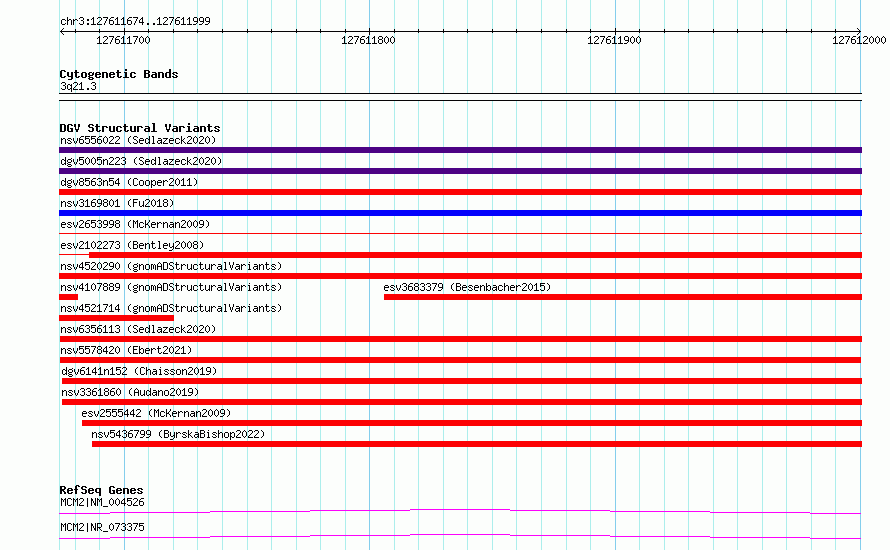Image resolution: width=890 pixels, height=550 pixels.
Task: Click the purple bar under nsv6556022
Action: tap(460, 150)
